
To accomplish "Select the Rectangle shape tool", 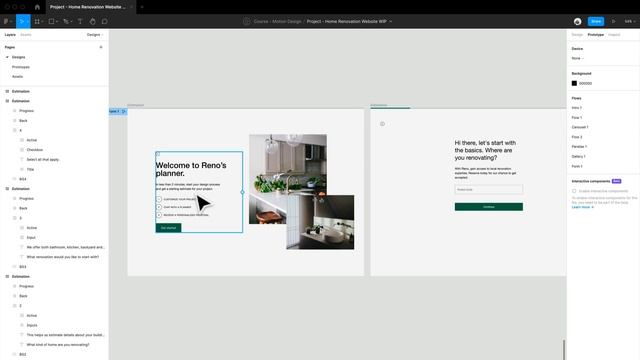I will pos(51,21).
